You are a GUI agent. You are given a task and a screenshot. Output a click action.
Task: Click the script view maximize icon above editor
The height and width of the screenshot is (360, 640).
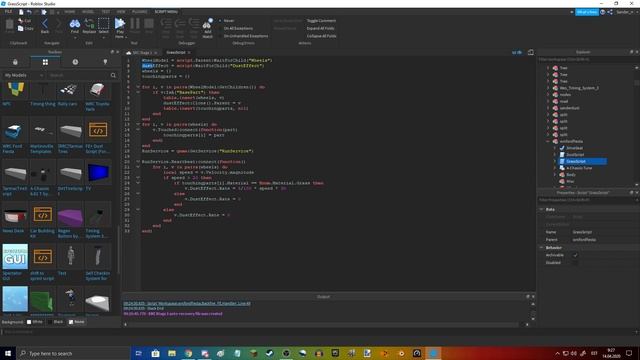tap(531, 52)
